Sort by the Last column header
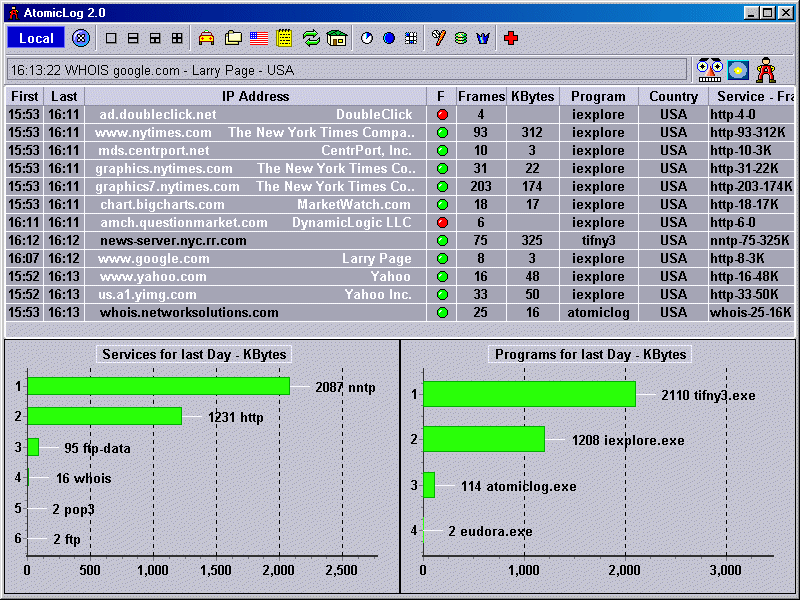Image resolution: width=800 pixels, height=600 pixels. [x=64, y=96]
